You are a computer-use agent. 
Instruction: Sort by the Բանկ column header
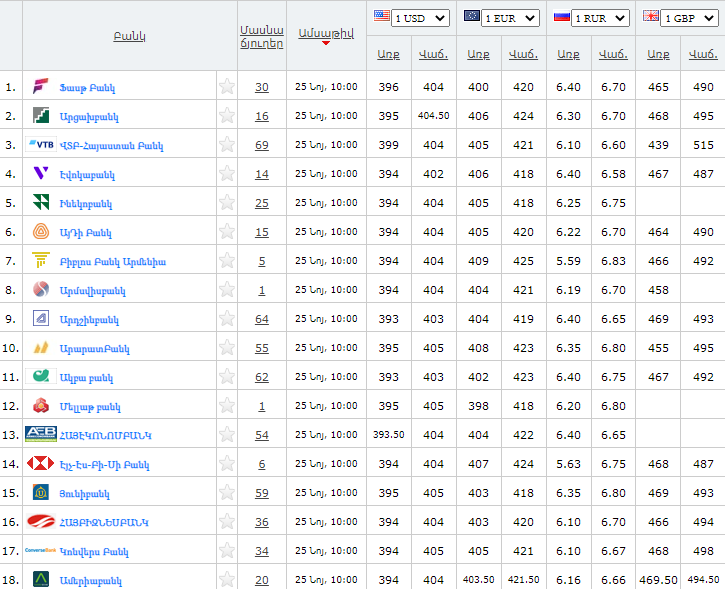pos(129,36)
